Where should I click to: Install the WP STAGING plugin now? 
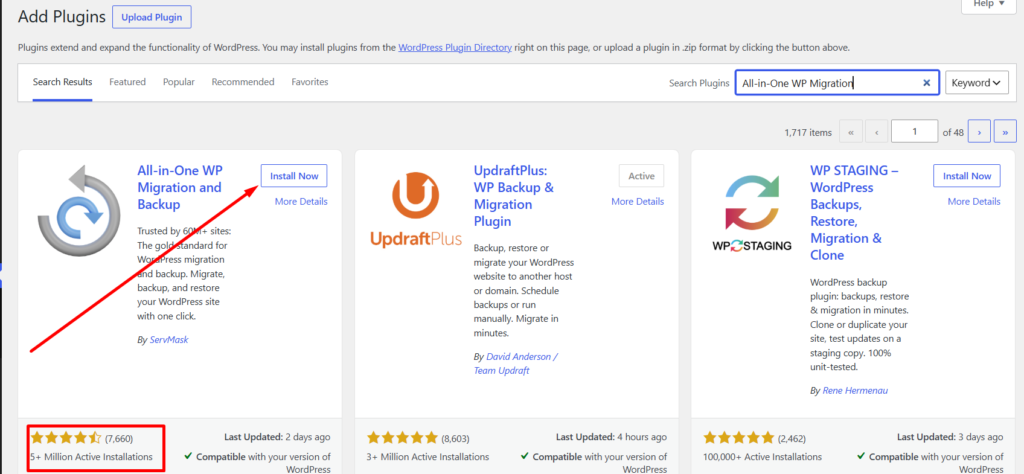tap(967, 176)
